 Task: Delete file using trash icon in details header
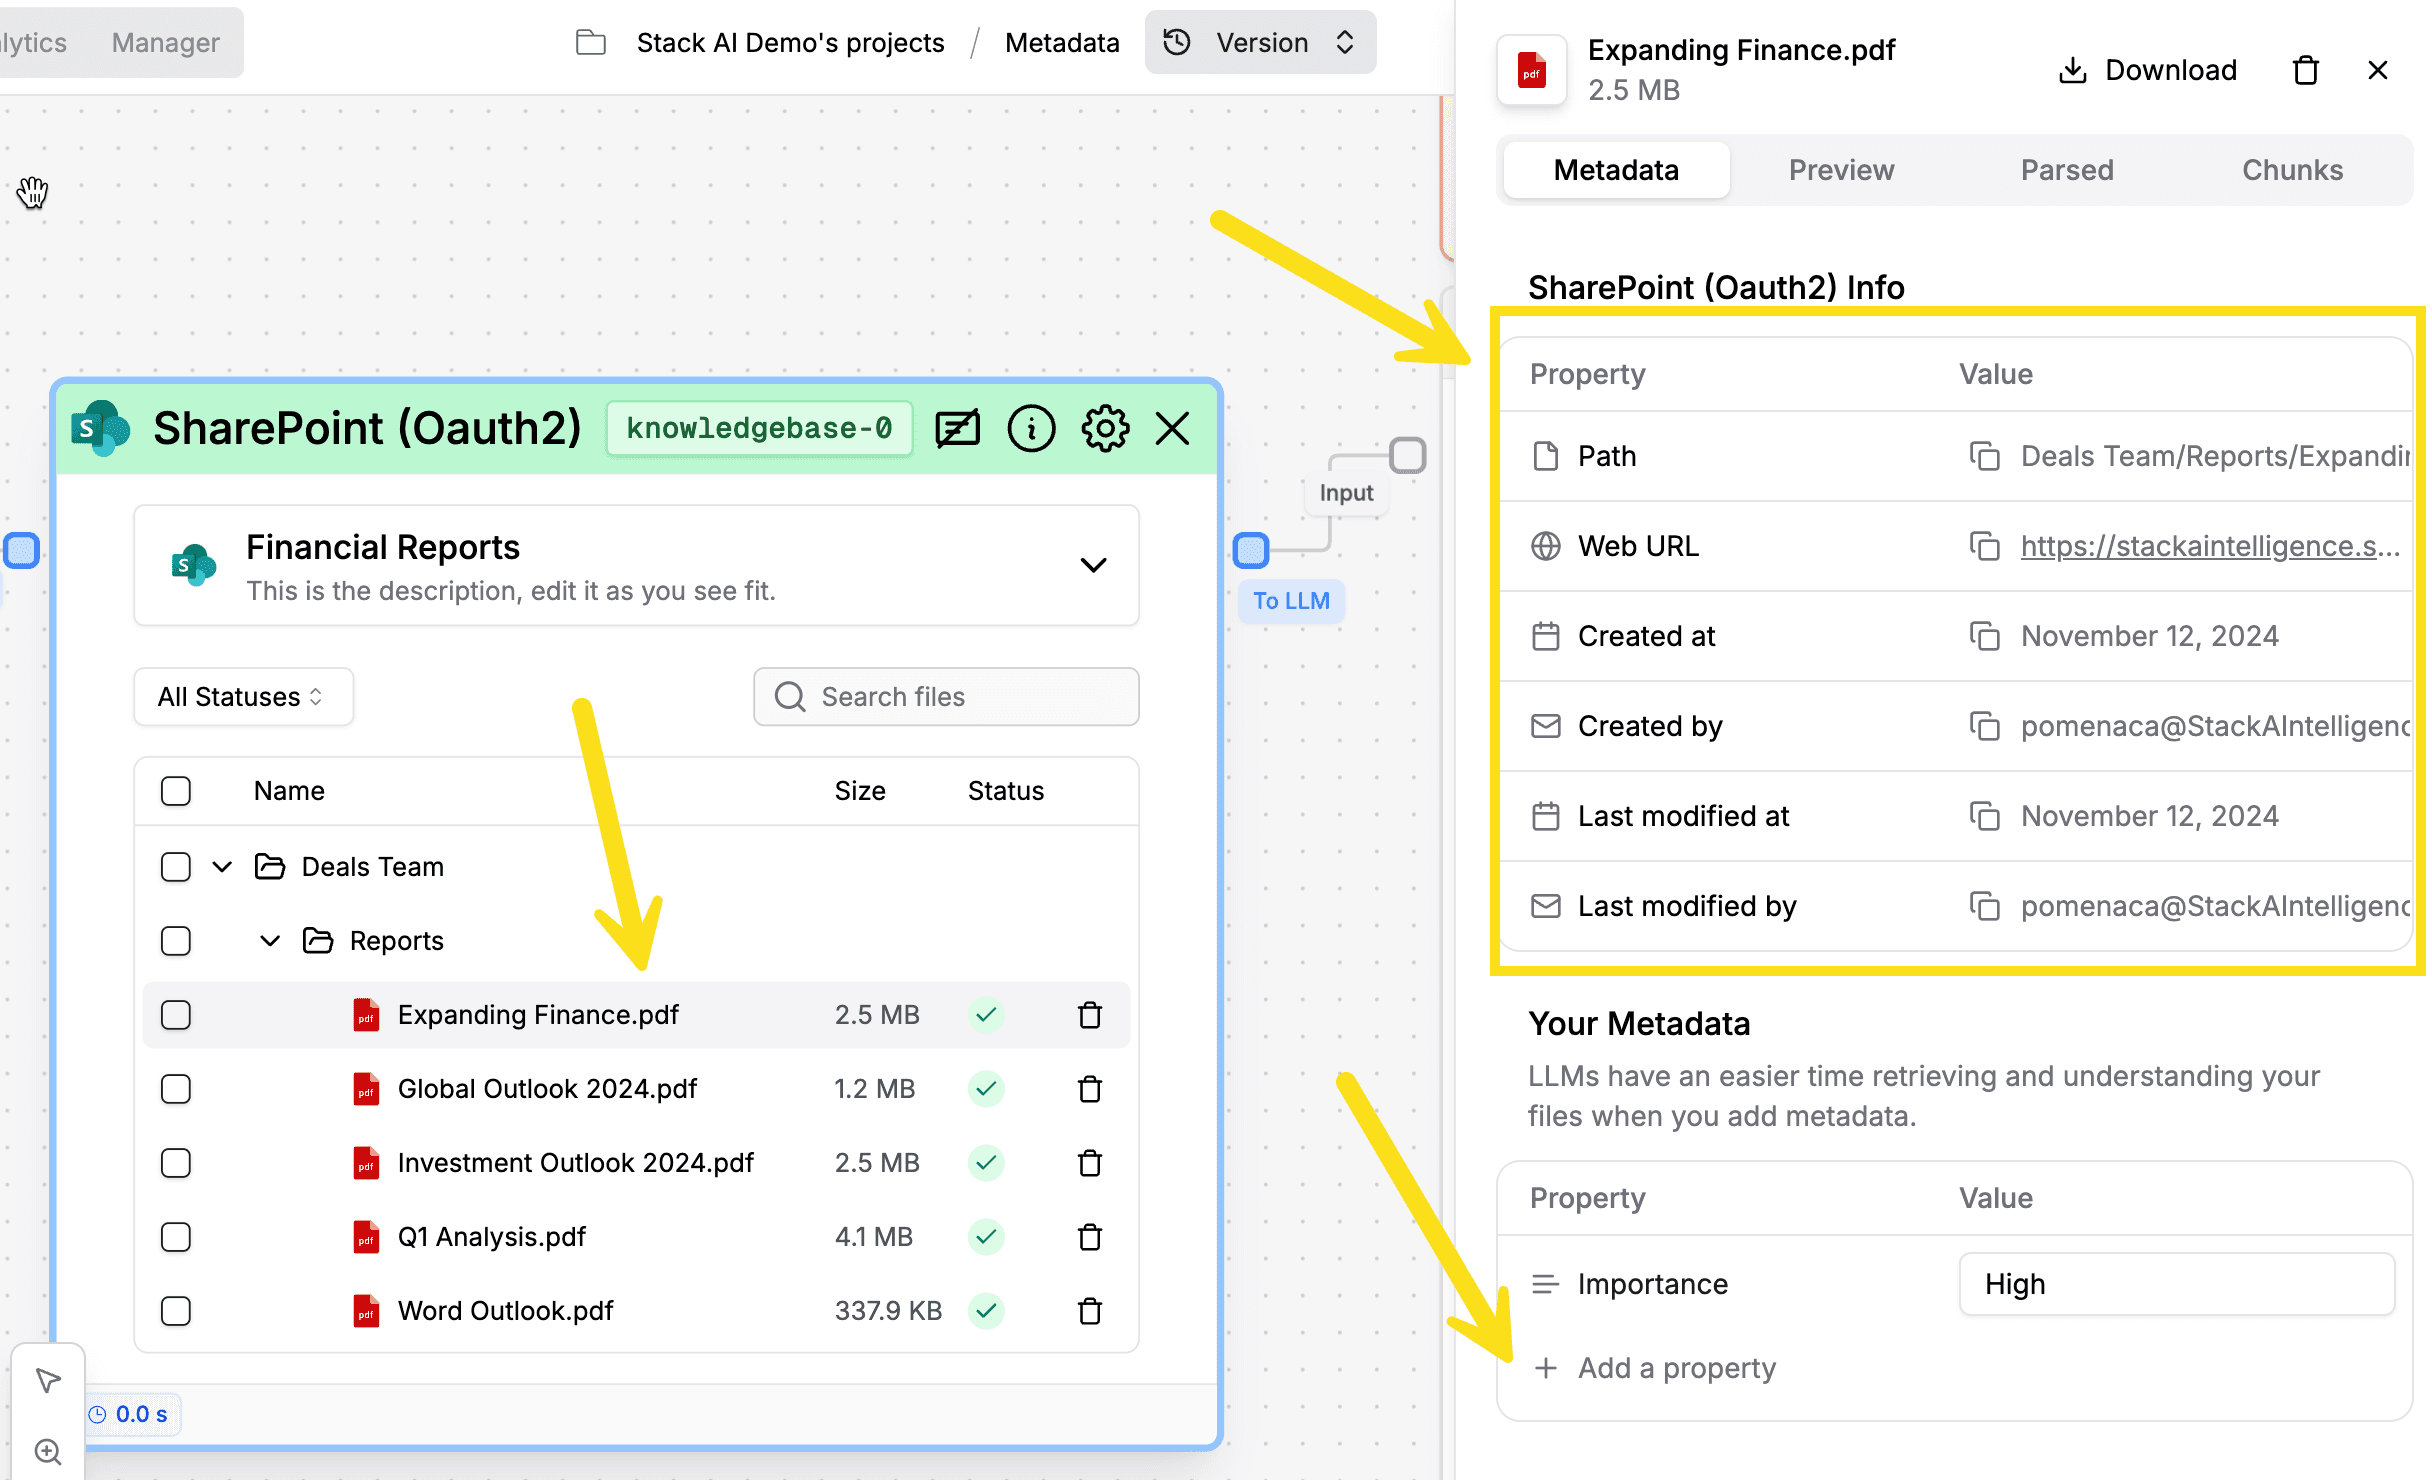pyautogui.click(x=2306, y=70)
